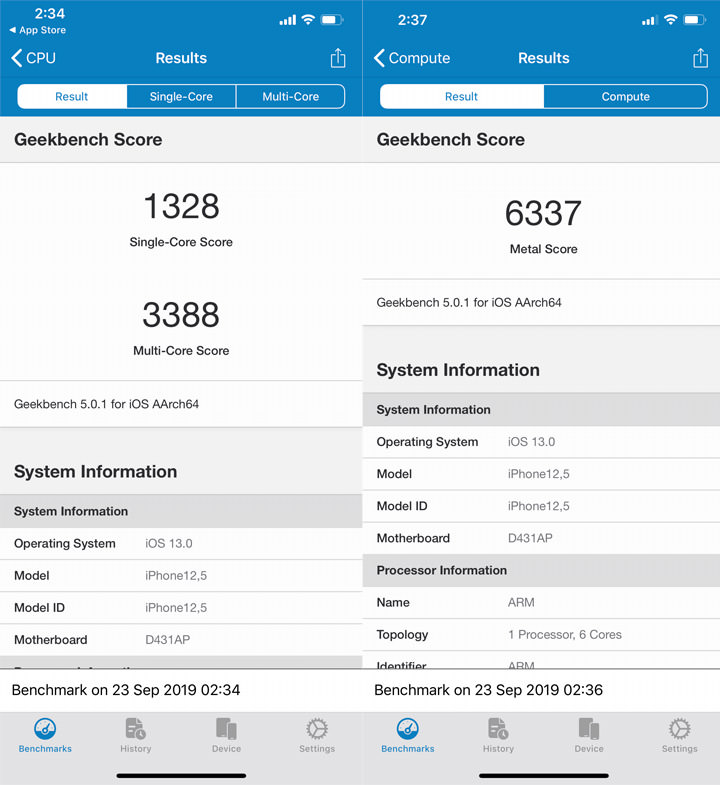The width and height of the screenshot is (720, 785).
Task: Tap the 2:37 clock in status bar
Action: (412, 20)
